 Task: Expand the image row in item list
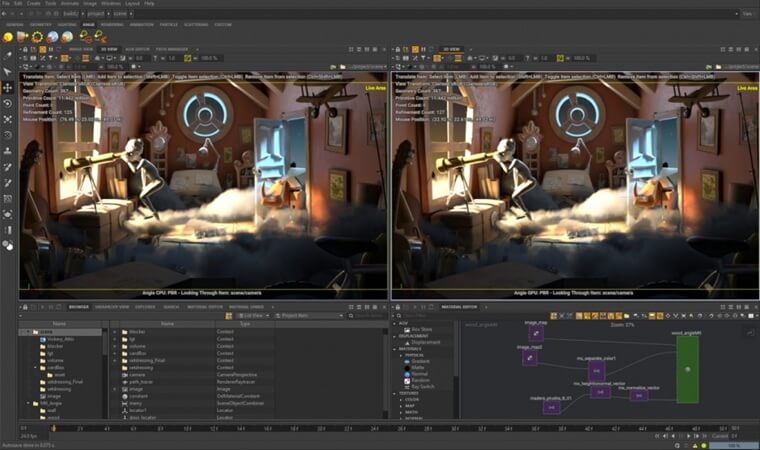click(x=115, y=389)
